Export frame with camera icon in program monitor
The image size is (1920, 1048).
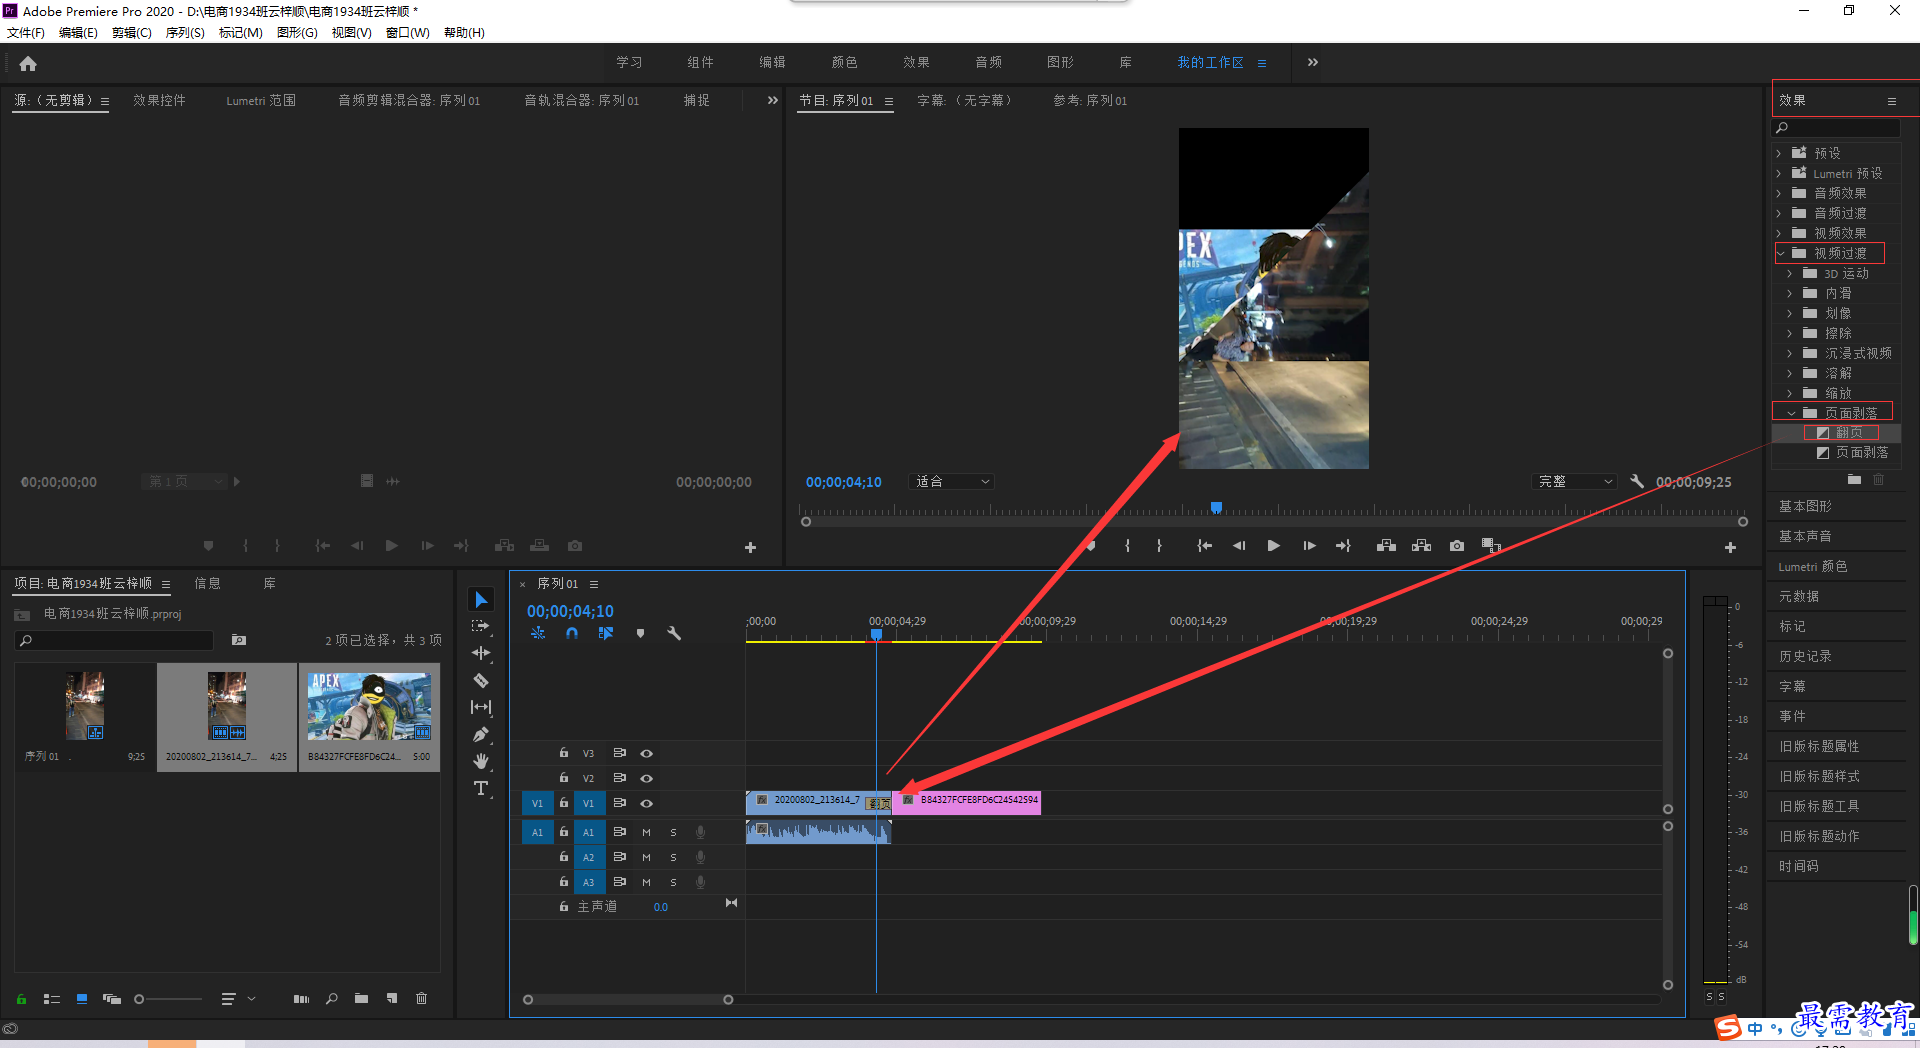(1457, 546)
